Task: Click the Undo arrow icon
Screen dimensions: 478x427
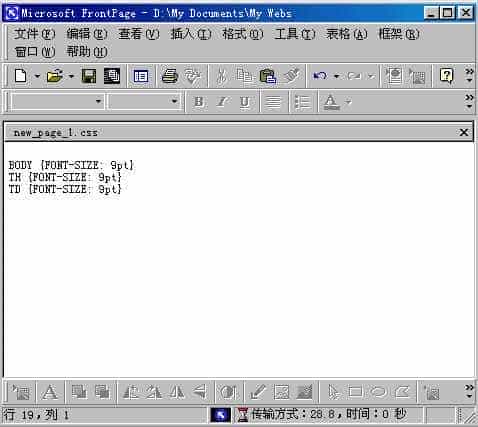Action: tap(320, 76)
